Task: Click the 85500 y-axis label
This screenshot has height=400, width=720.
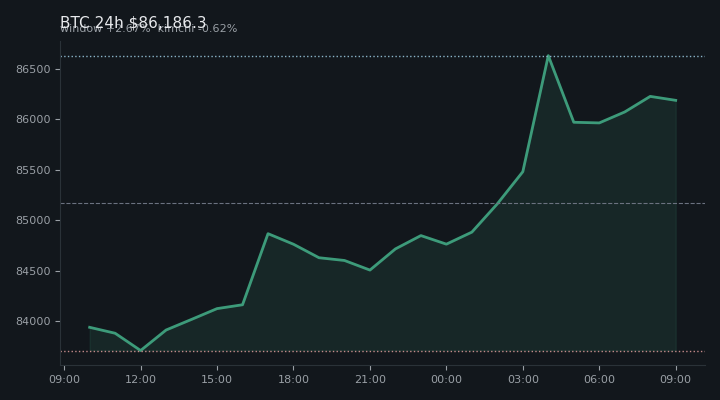Action: pyautogui.click(x=33, y=170)
